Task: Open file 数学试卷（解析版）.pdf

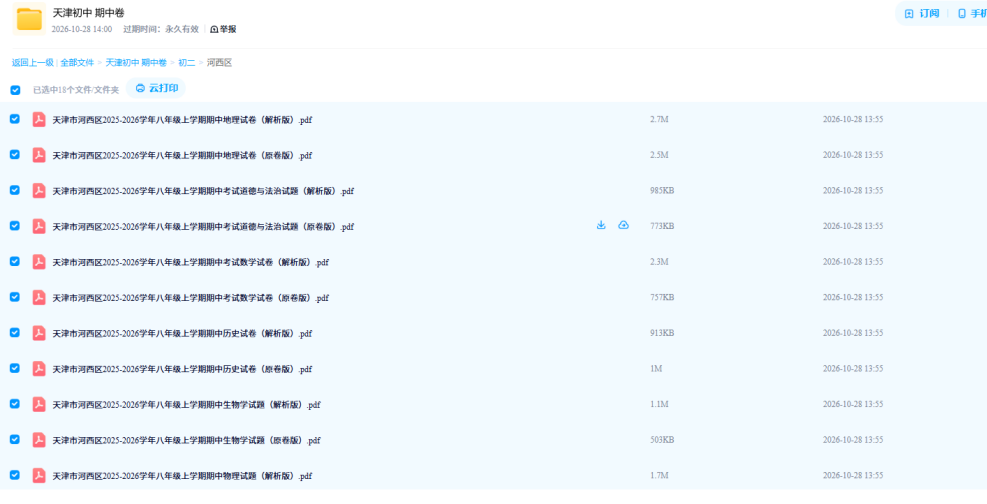Action: pos(191,262)
